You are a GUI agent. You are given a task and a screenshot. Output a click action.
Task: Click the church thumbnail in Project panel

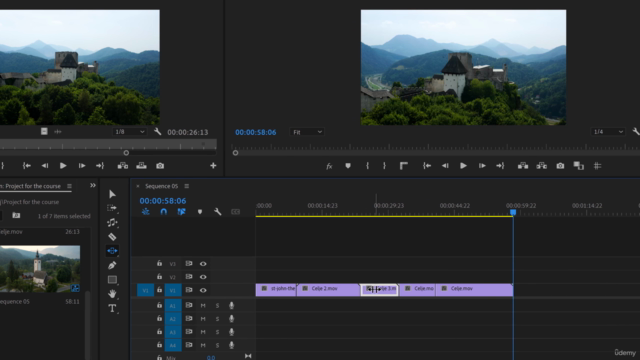[40, 269]
